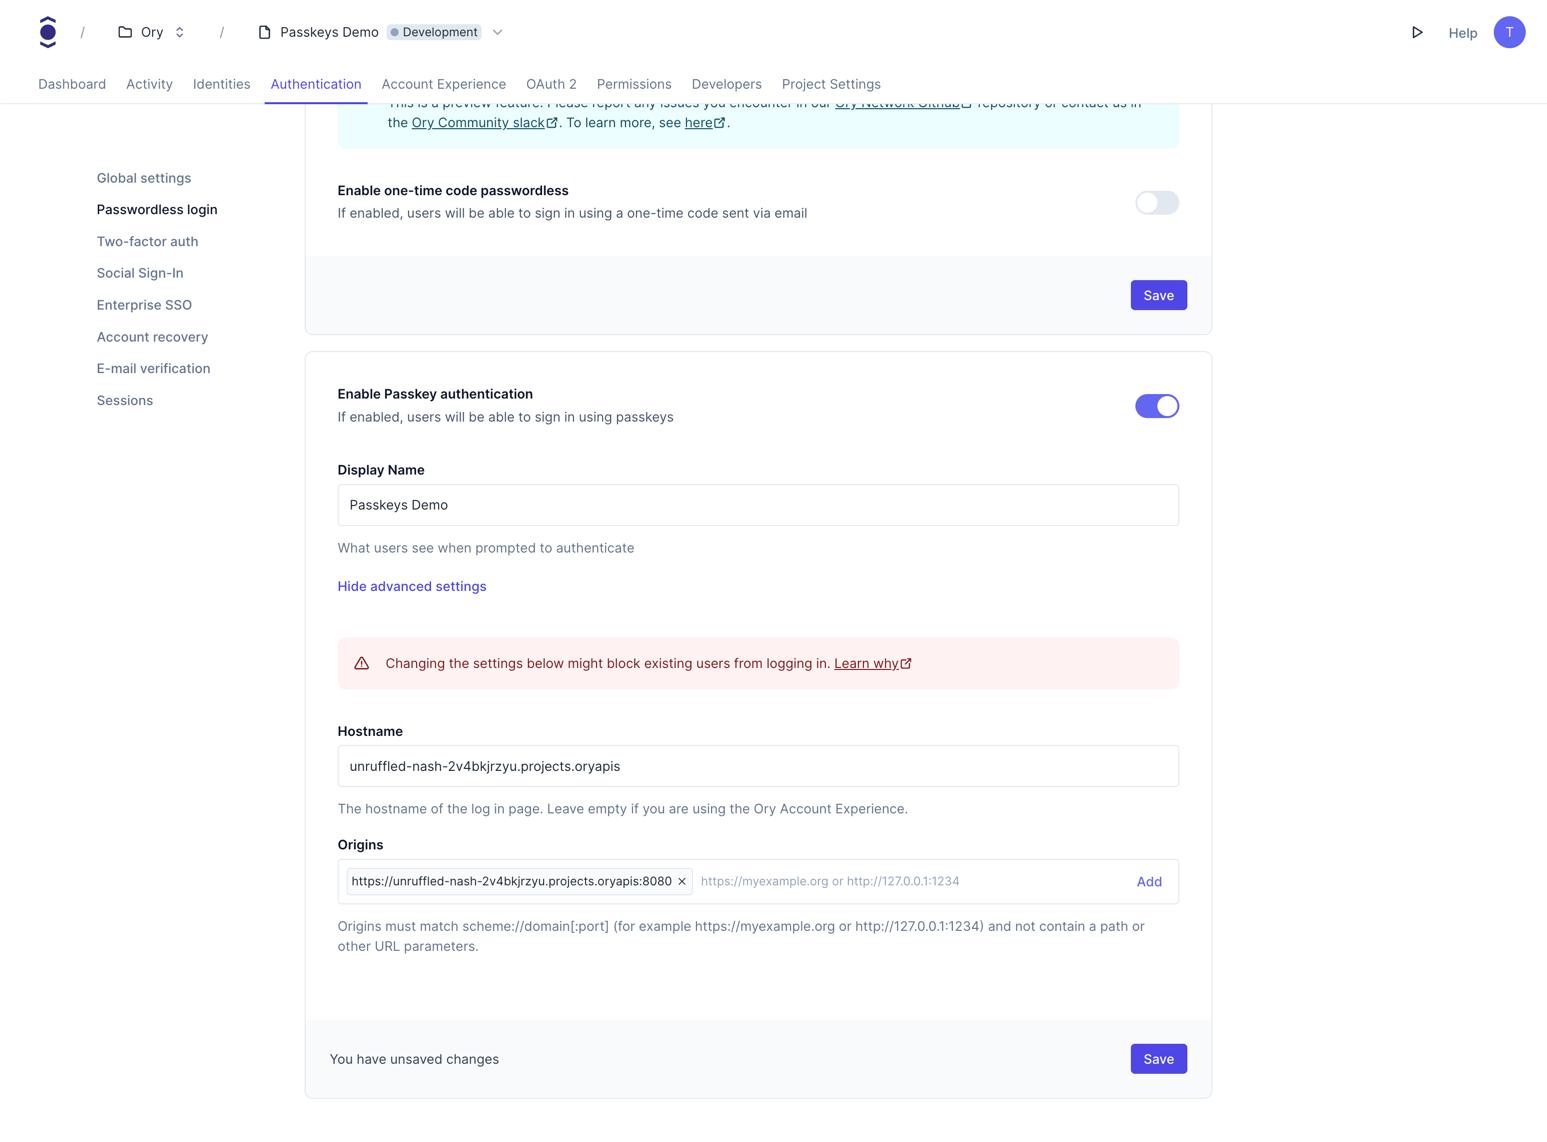Expand the Development environment dropdown

[x=497, y=31]
